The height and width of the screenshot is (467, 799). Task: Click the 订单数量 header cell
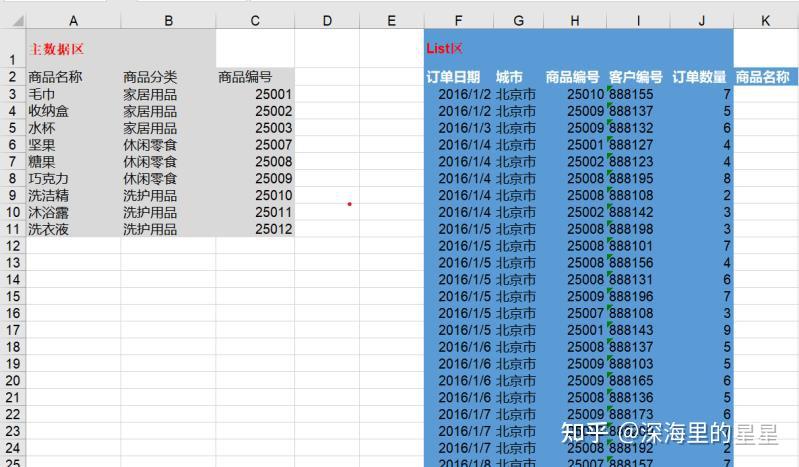point(702,77)
